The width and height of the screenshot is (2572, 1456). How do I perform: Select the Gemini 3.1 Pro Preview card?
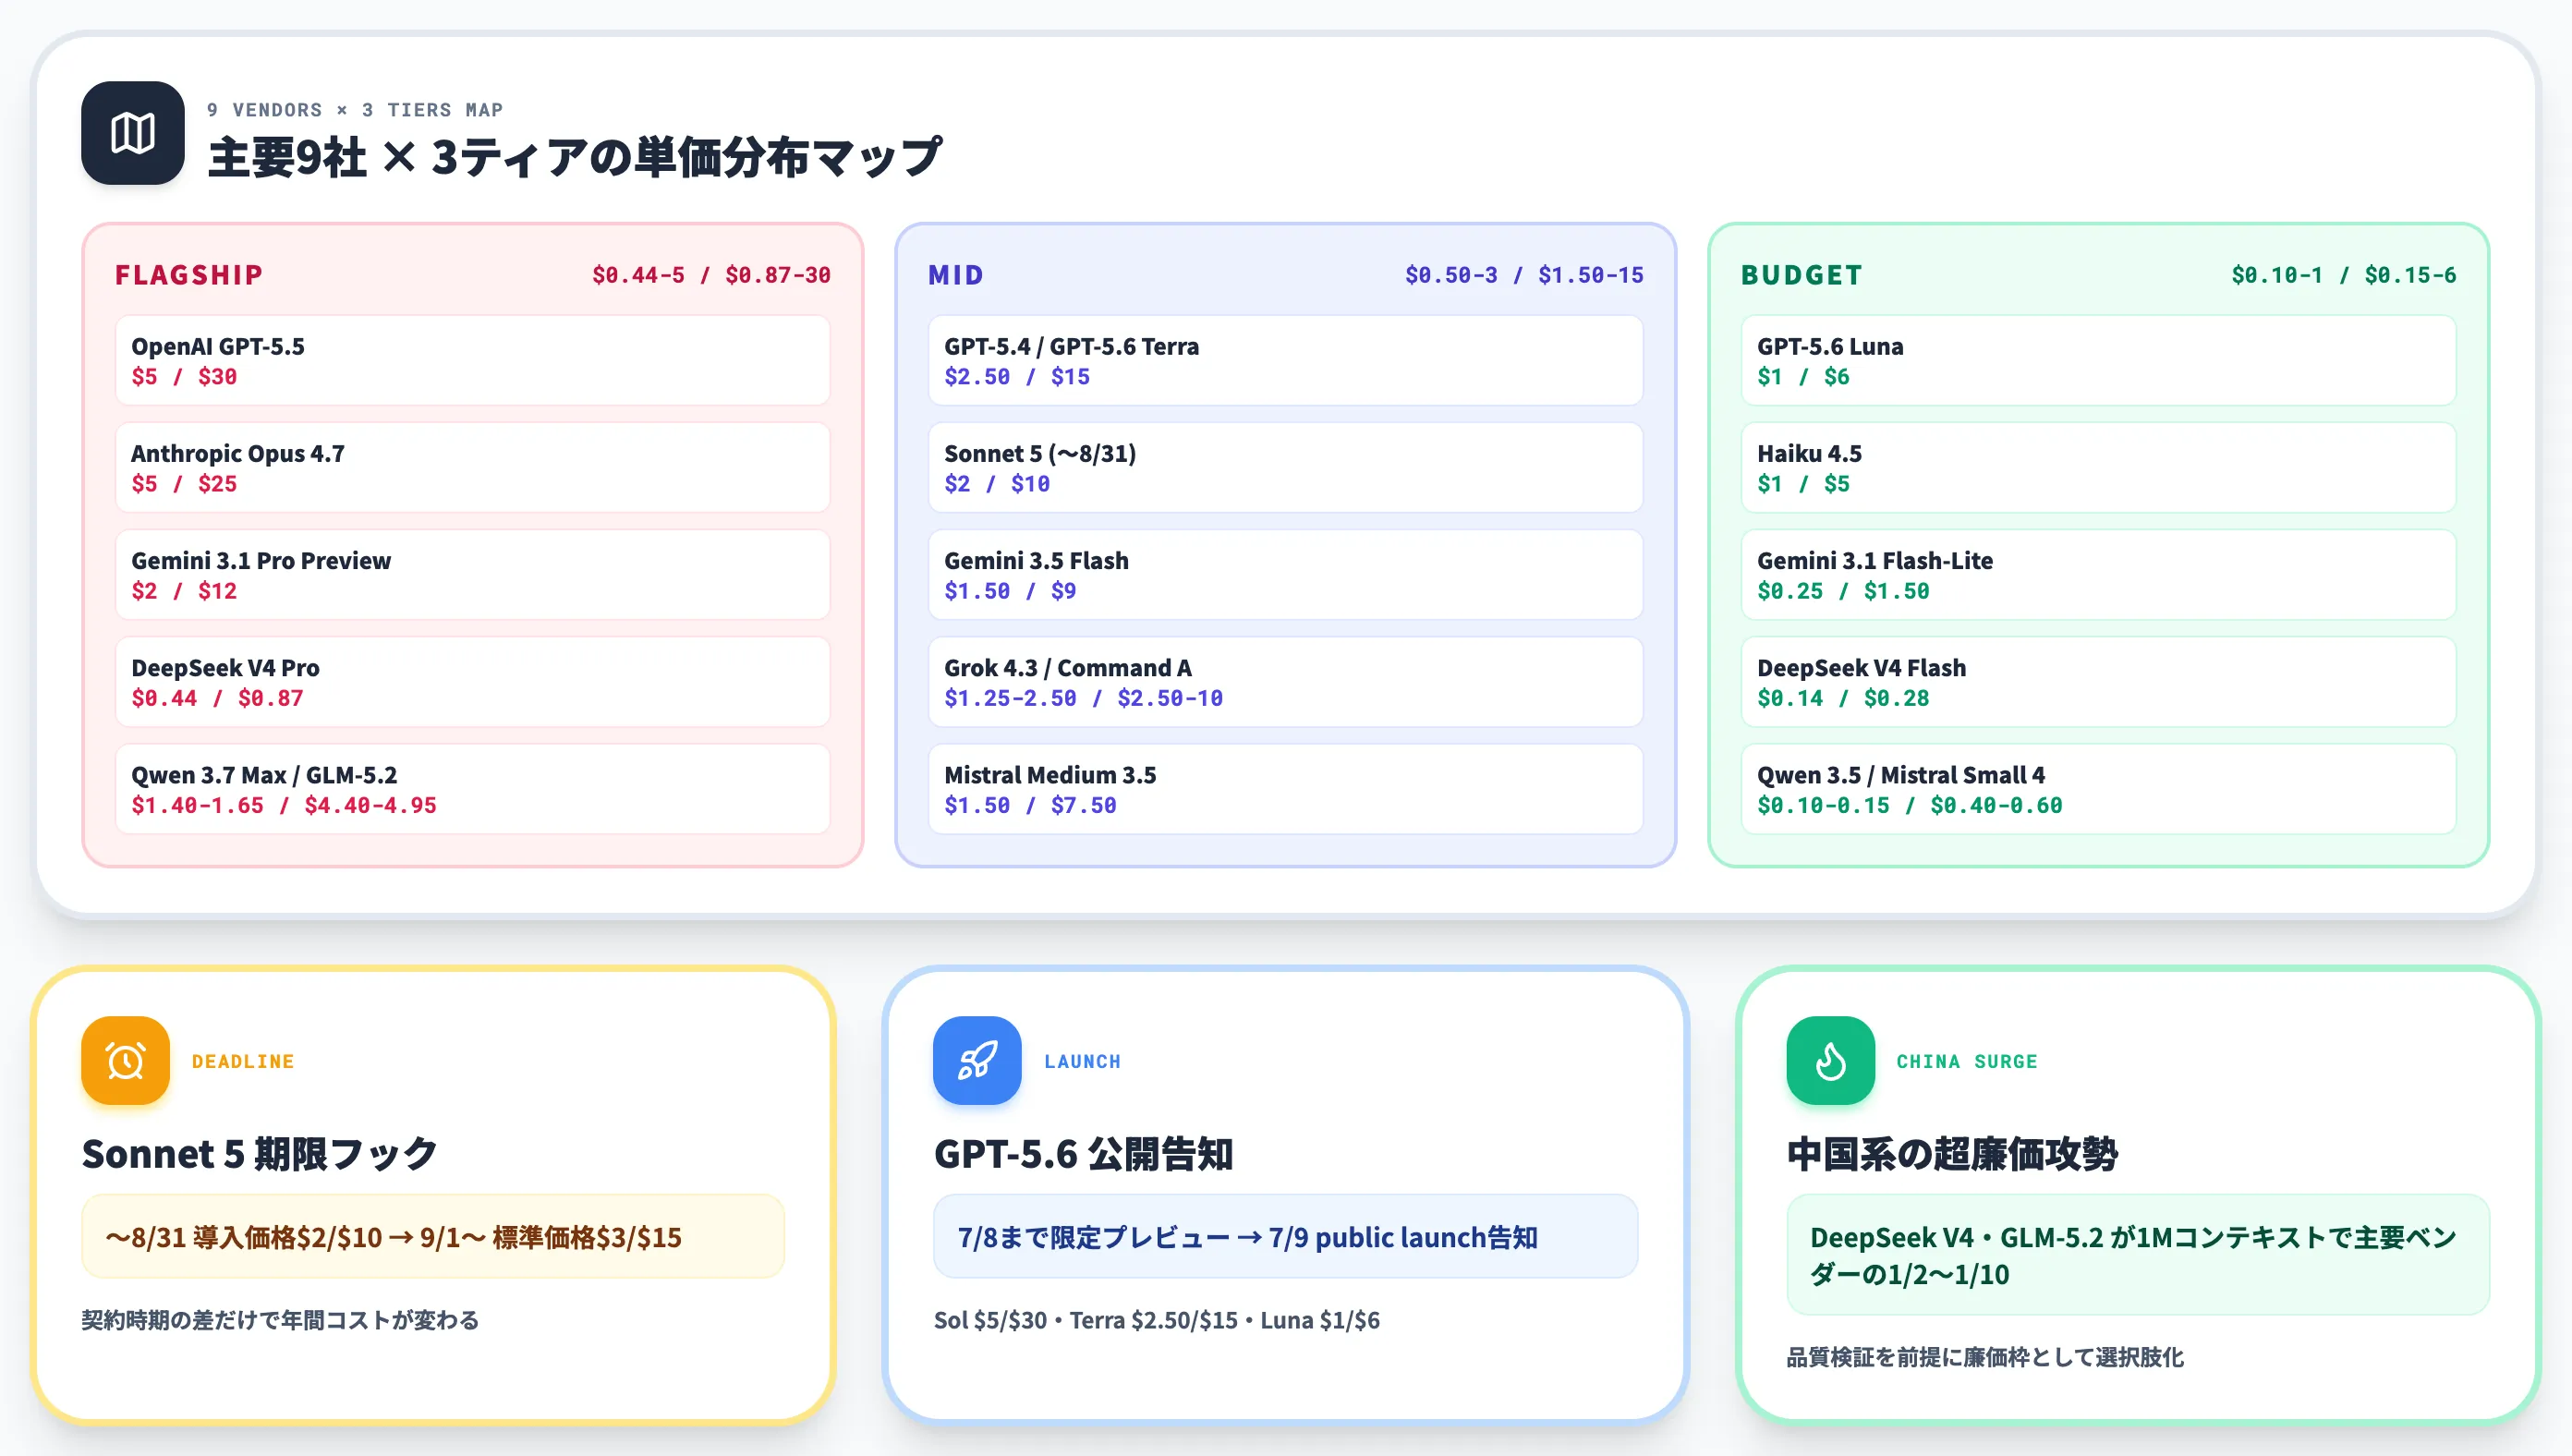point(473,575)
